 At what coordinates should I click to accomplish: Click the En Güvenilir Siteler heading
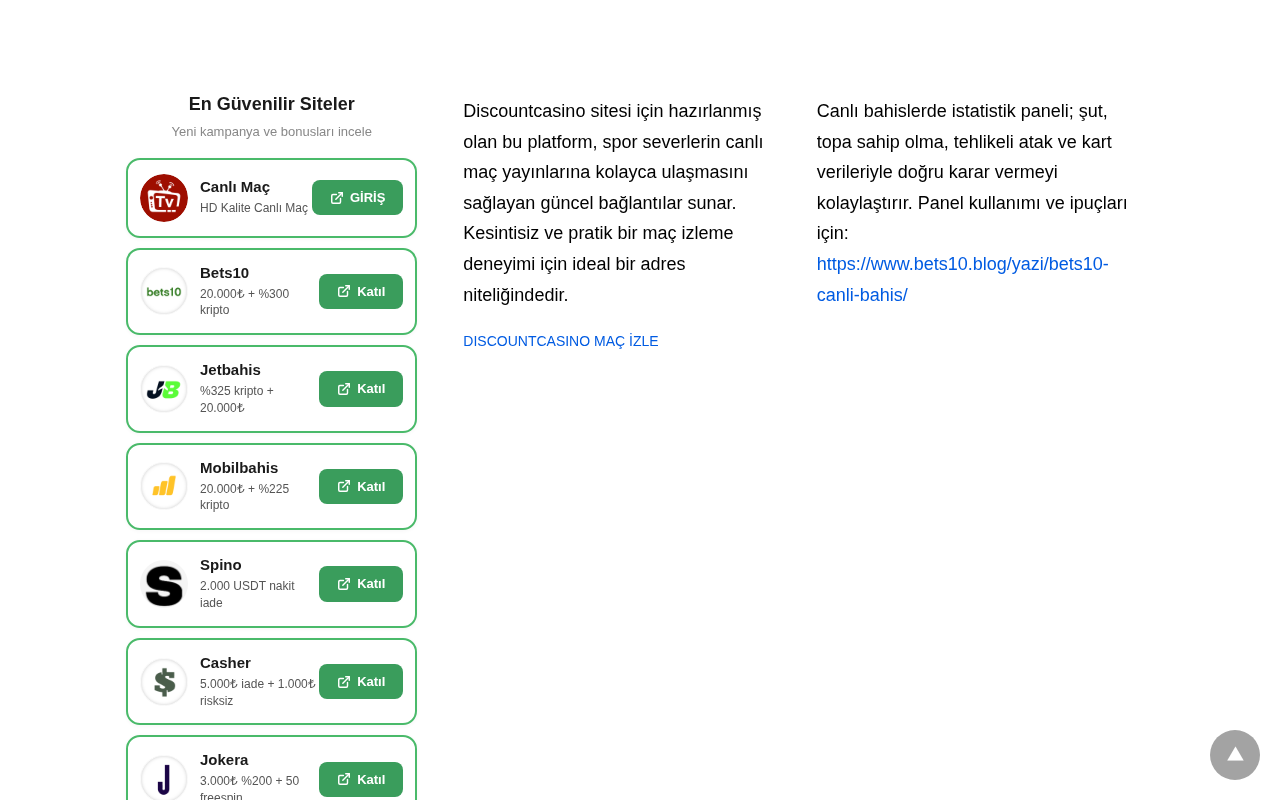click(272, 104)
